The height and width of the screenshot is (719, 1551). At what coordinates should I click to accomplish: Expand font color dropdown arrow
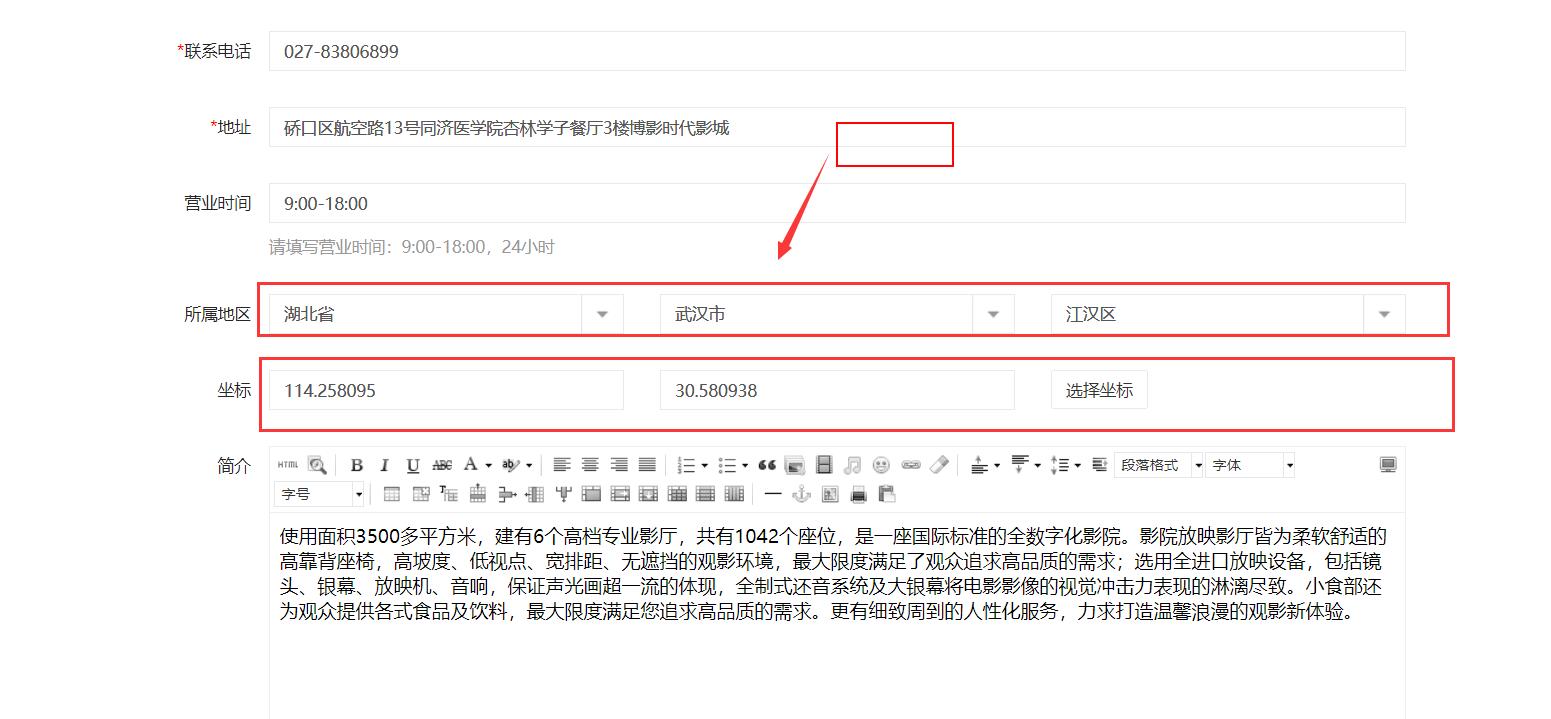coord(489,465)
